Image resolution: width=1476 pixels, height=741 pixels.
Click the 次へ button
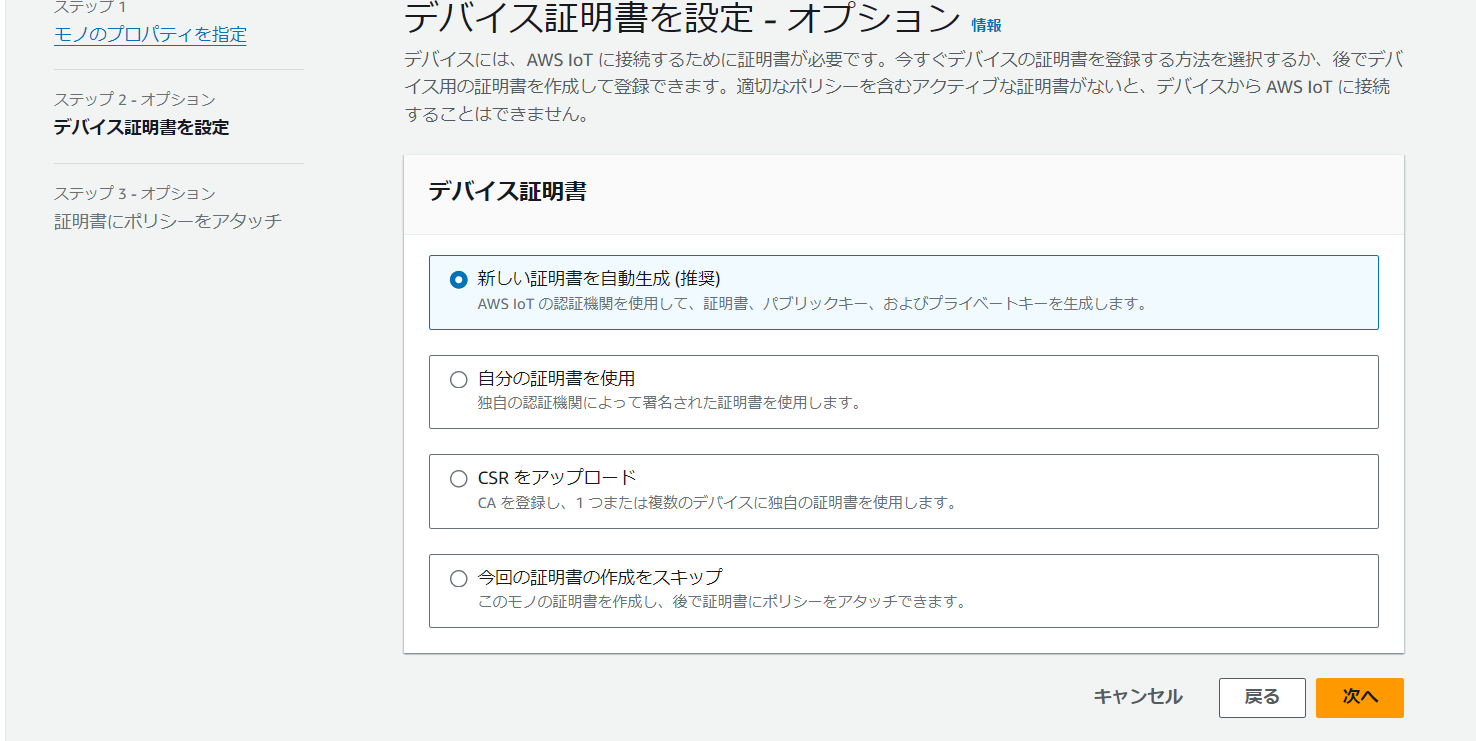coord(1360,698)
